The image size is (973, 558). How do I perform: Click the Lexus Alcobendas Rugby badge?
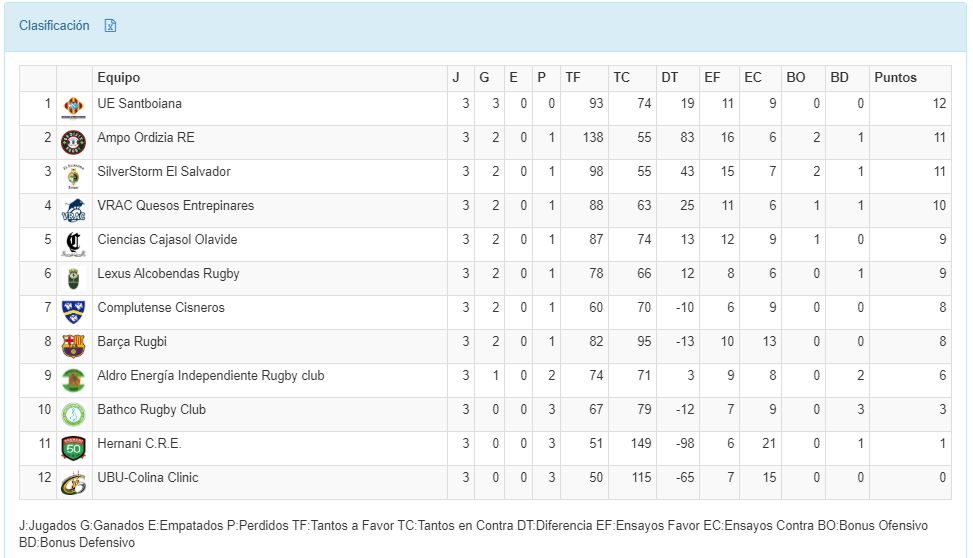coord(73,277)
